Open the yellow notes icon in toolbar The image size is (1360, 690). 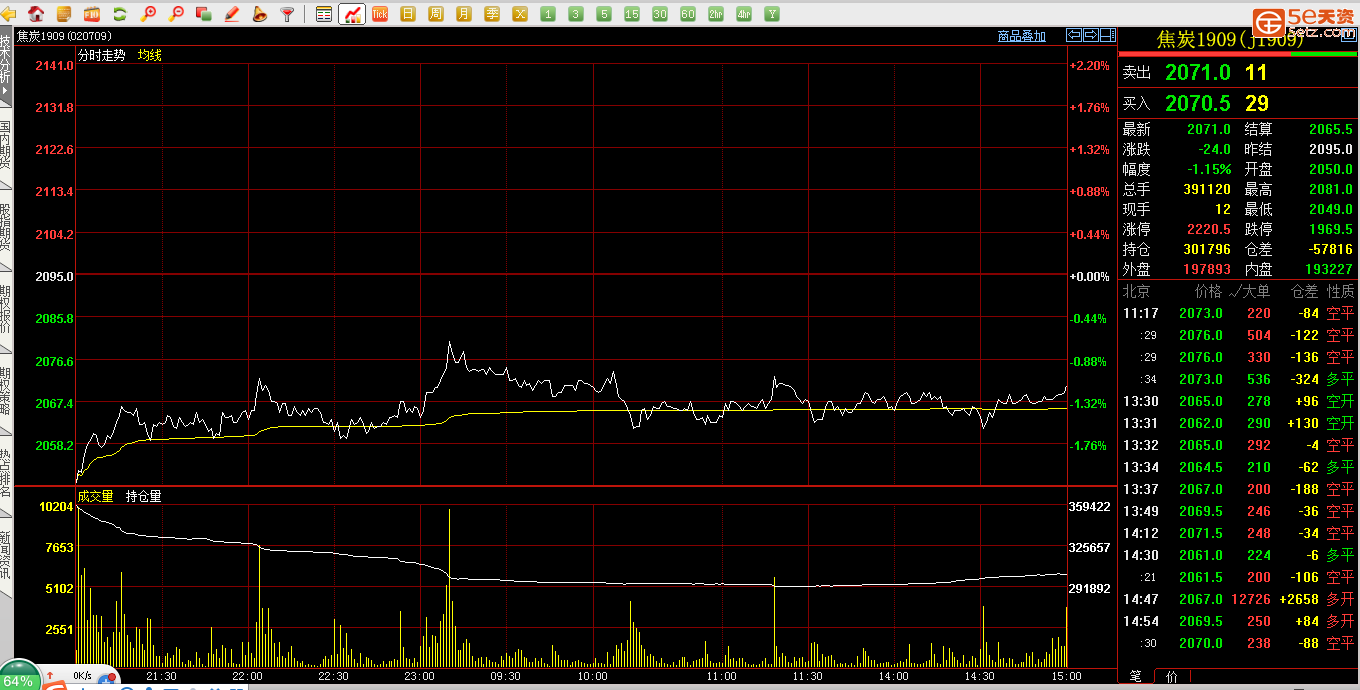tap(64, 14)
